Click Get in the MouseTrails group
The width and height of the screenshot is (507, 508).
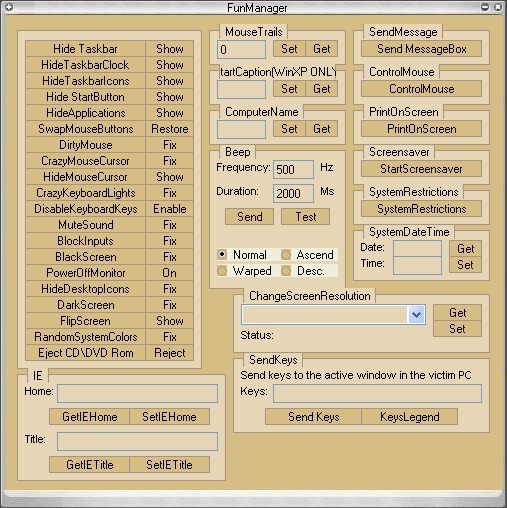(x=322, y=49)
